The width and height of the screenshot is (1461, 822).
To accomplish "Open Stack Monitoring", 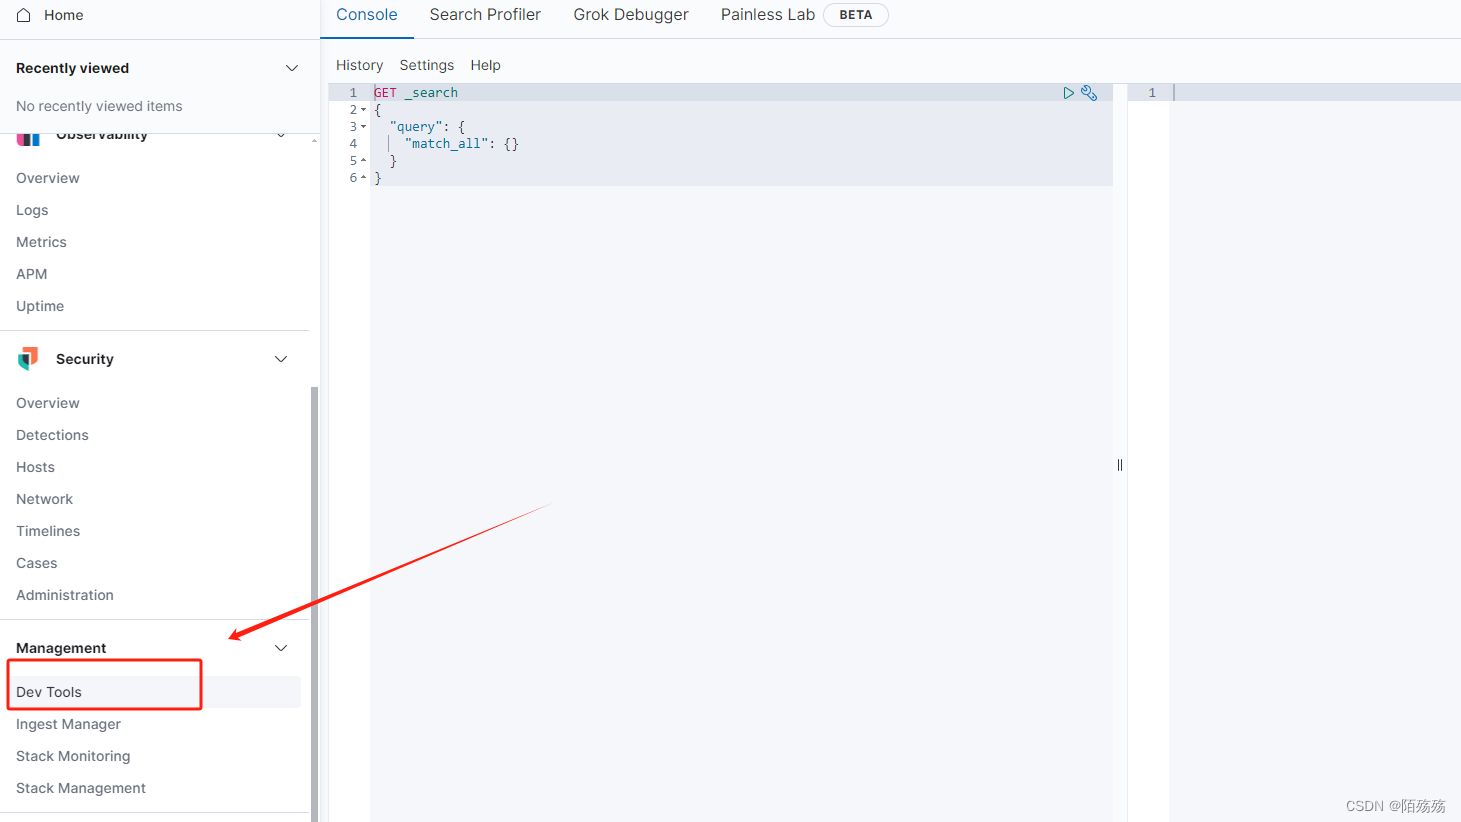I will click(73, 756).
